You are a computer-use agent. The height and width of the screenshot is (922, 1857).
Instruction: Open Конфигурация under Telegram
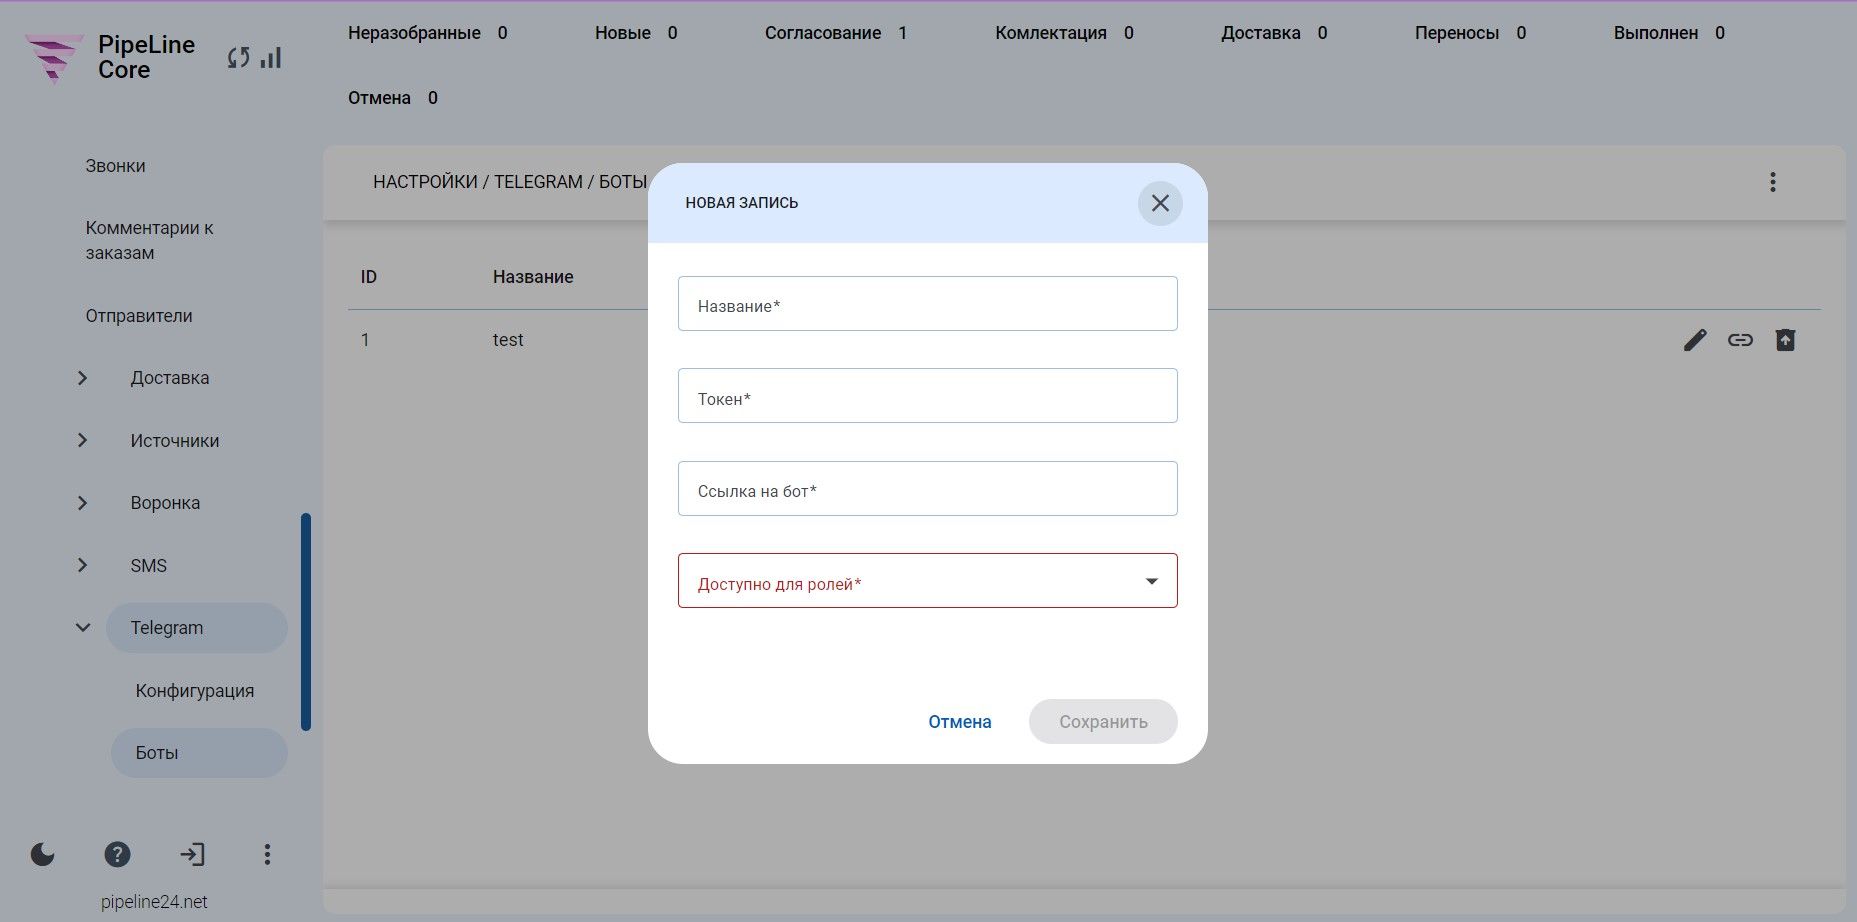pyautogui.click(x=195, y=691)
